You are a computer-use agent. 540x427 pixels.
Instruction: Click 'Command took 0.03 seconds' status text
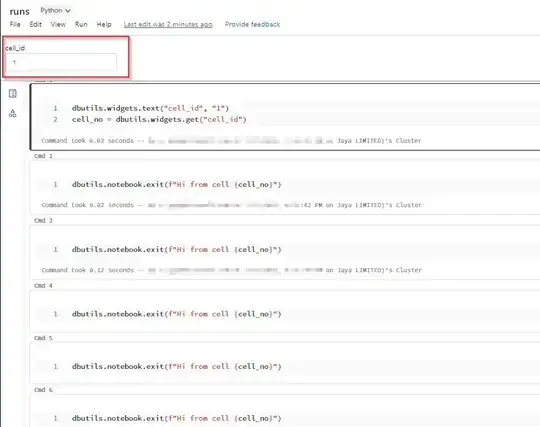point(87,140)
